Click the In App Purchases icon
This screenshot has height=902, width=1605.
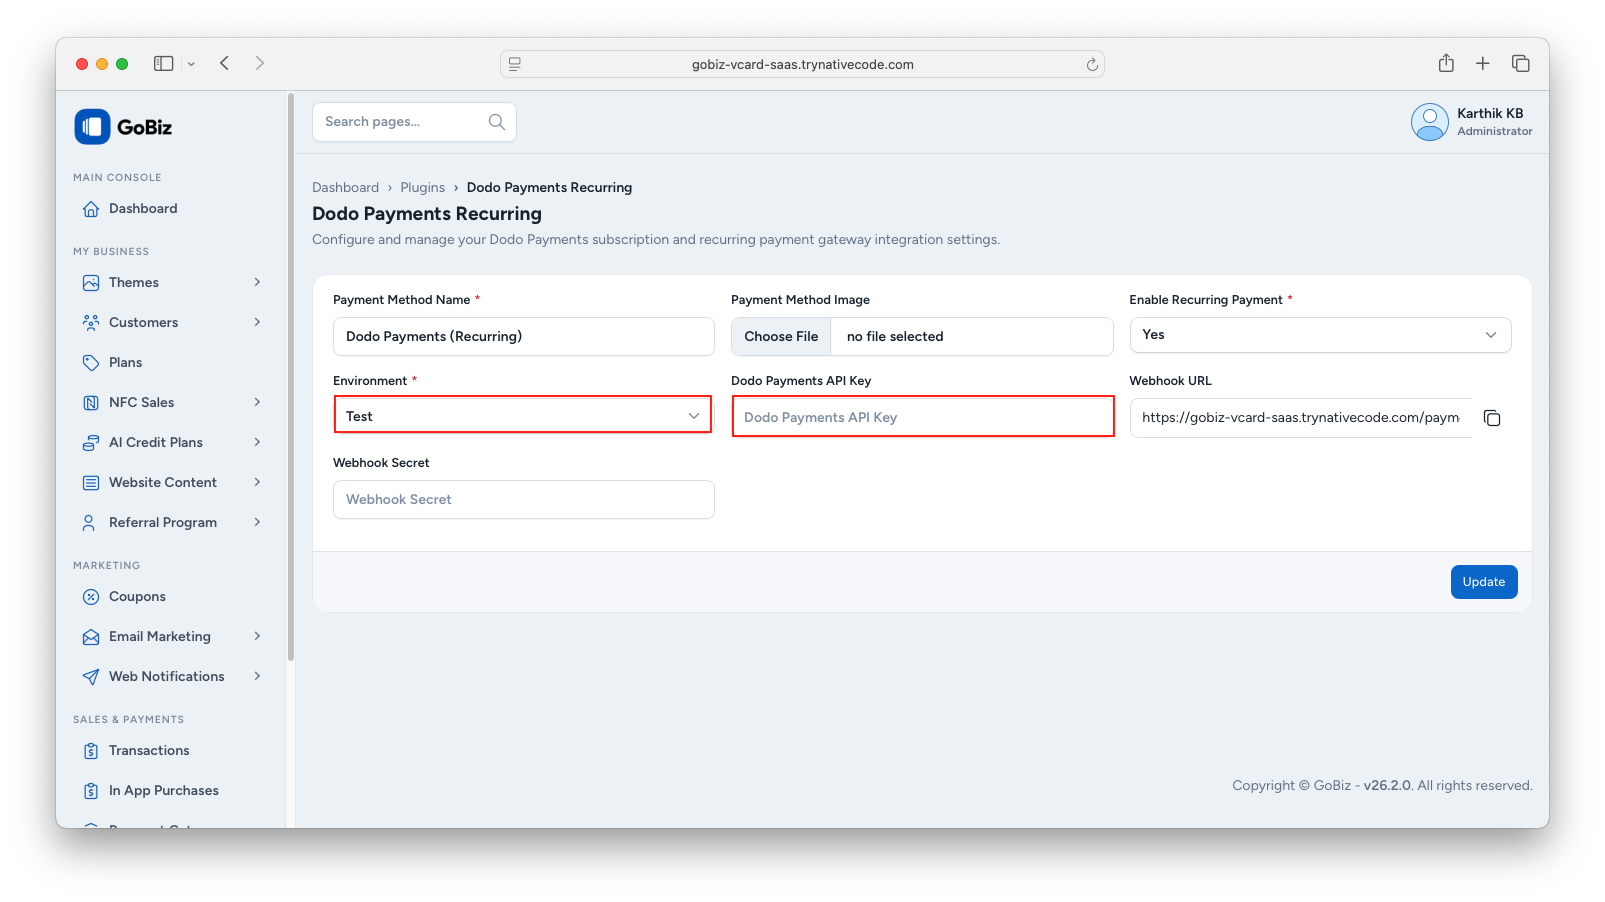pyautogui.click(x=91, y=791)
